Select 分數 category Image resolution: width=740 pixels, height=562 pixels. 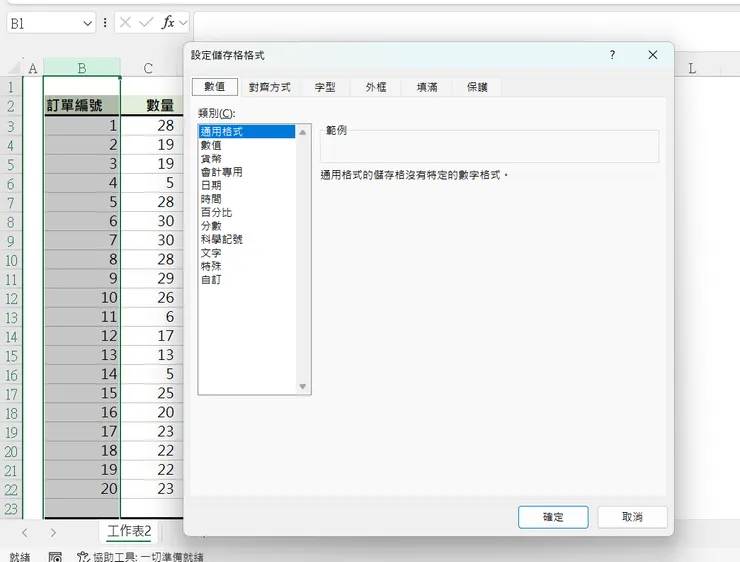pos(247,226)
